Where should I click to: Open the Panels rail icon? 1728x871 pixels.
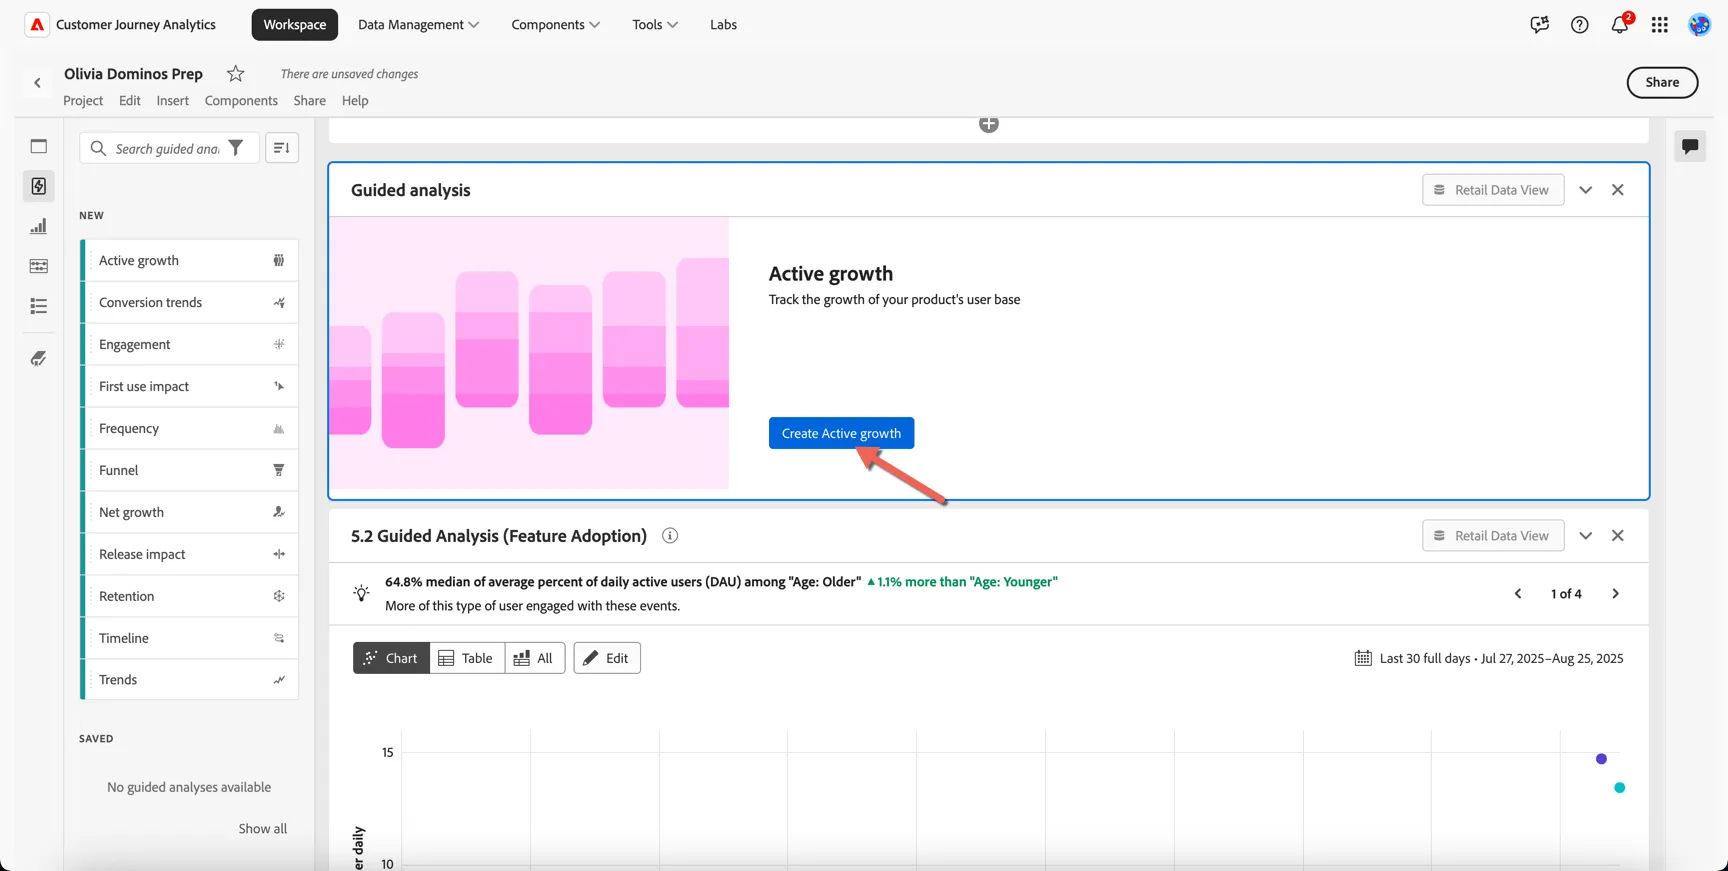[39, 146]
